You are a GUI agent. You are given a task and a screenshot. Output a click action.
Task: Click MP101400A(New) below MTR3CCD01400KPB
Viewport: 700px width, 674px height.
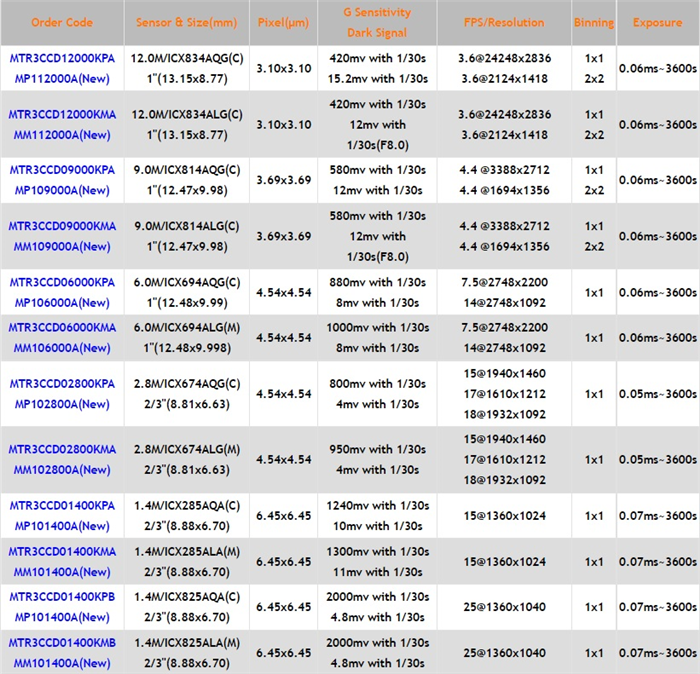[x=62, y=617]
